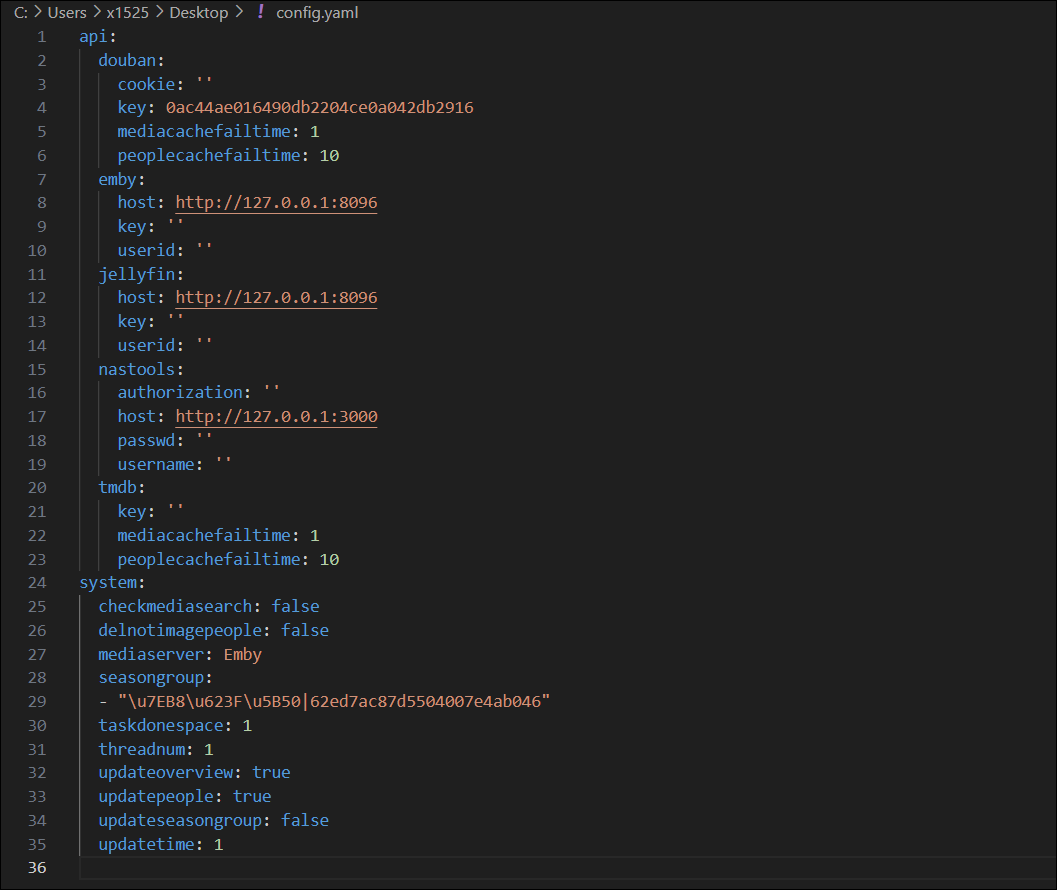Open the nastools host URL on port 3000

point(276,417)
